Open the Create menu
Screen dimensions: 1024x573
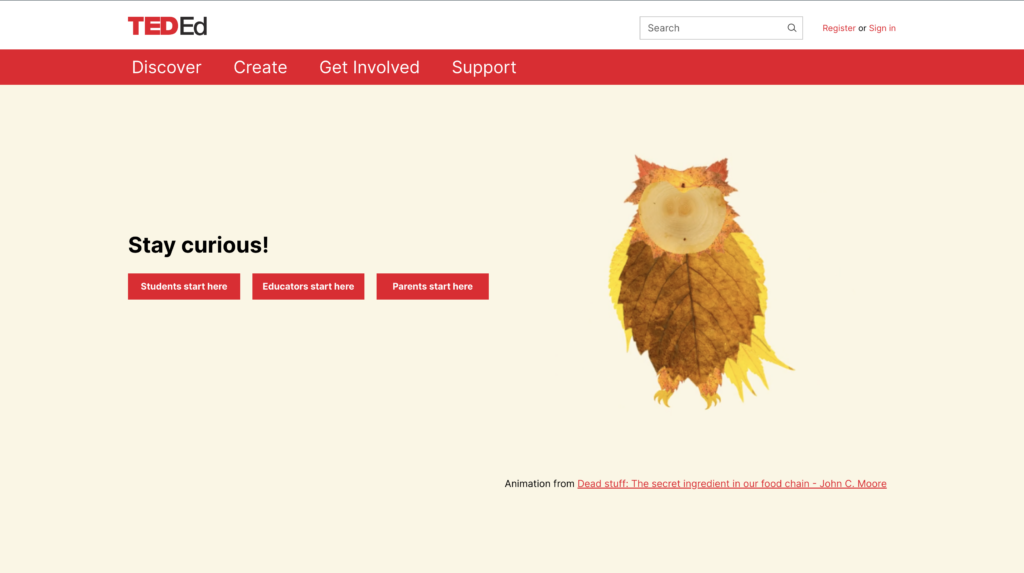(260, 67)
